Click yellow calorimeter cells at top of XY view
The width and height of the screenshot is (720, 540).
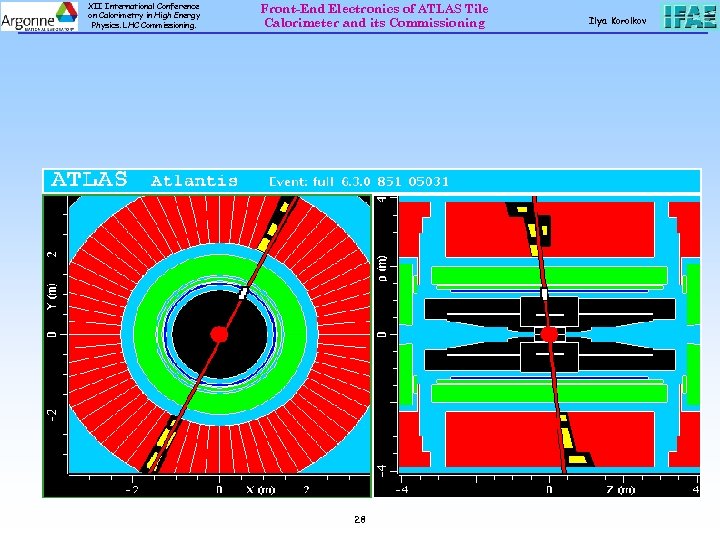[274, 227]
